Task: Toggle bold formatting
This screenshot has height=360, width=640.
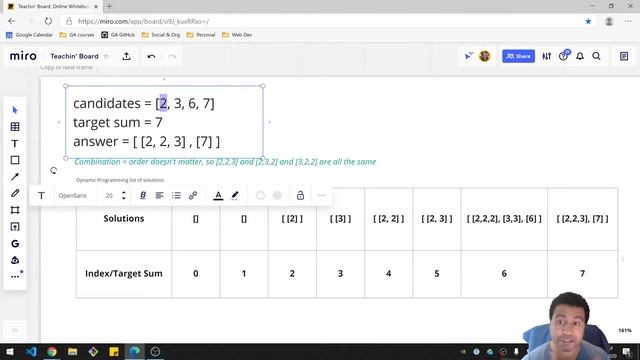Action: 143,196
